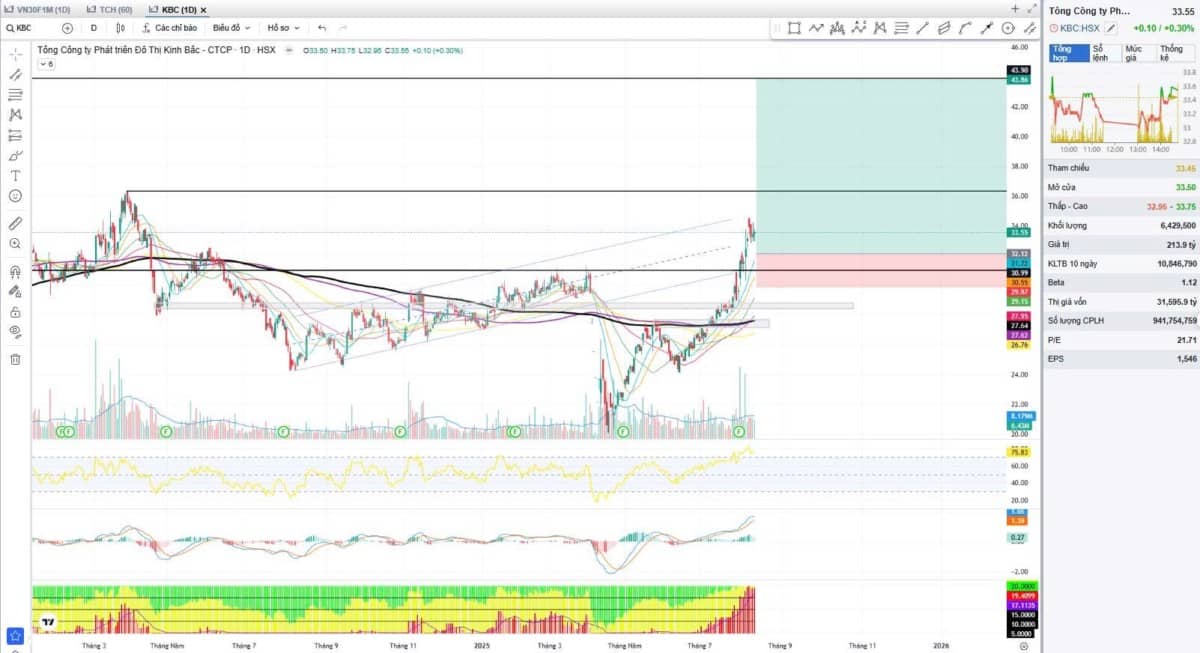Choose the text annotation tool
Screen dimensions: 1200x653
[x=15, y=175]
